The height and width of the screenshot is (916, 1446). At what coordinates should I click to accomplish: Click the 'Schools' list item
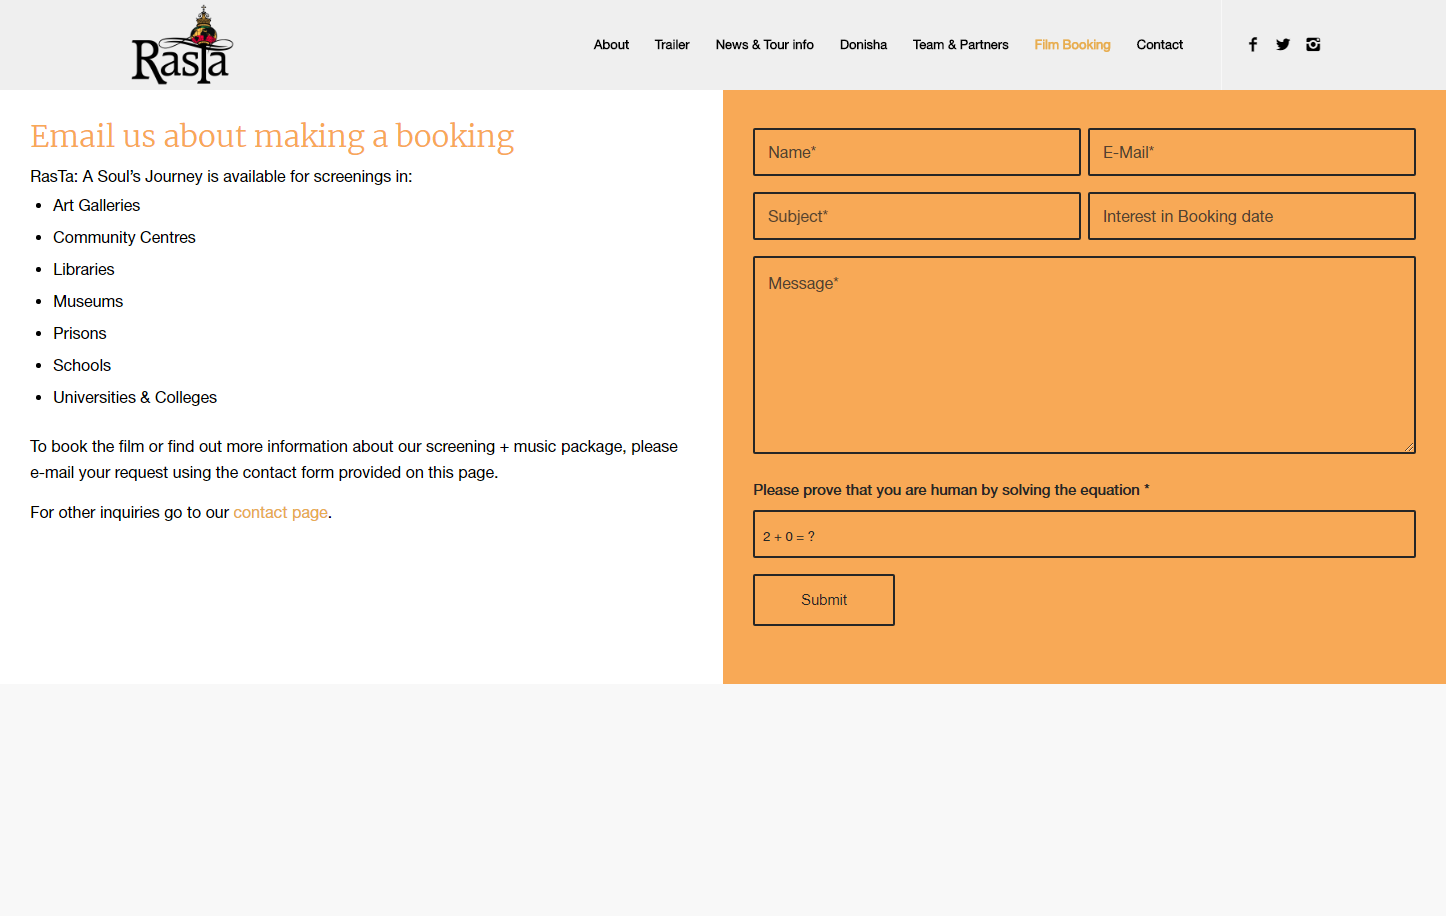(82, 365)
